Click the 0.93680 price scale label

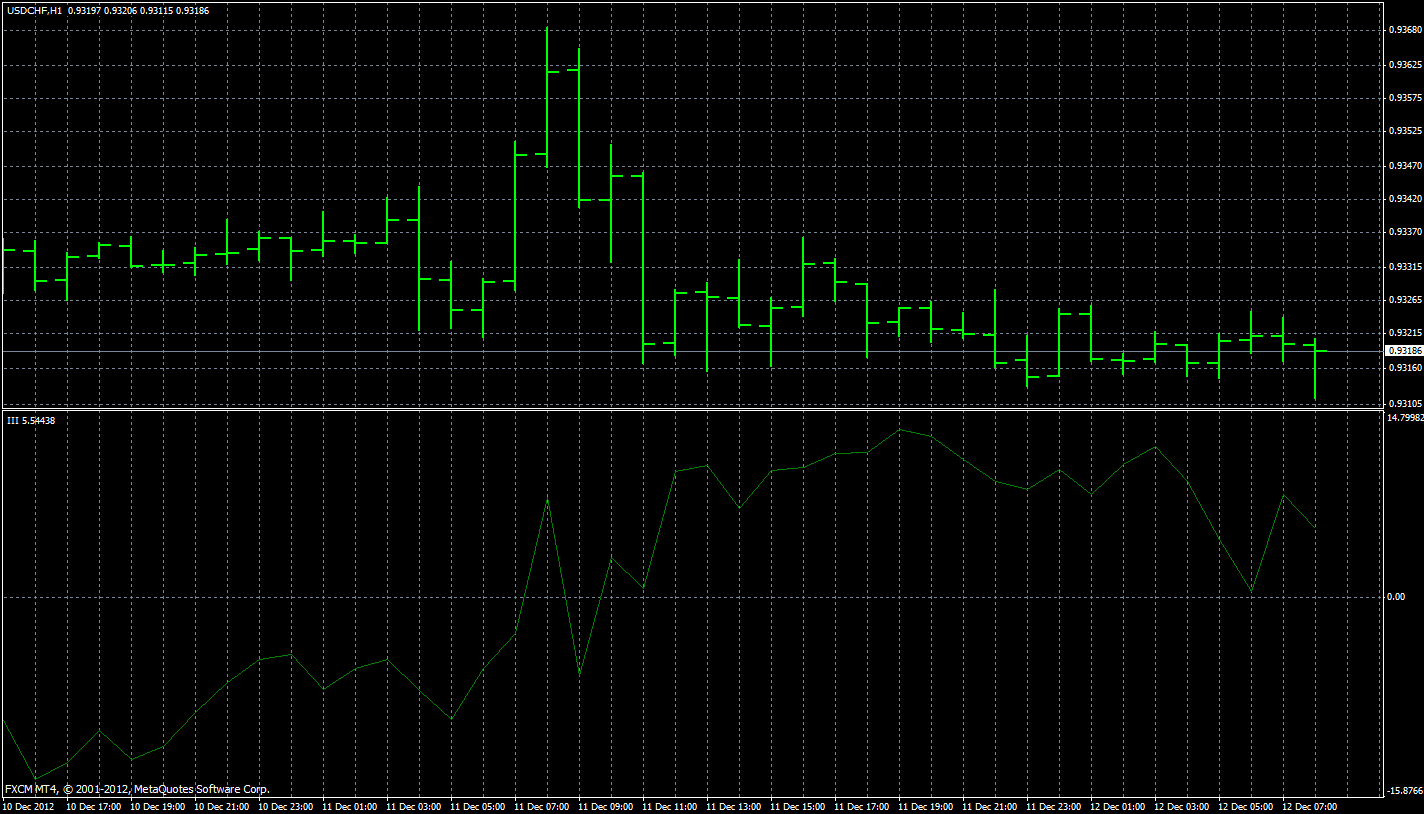pos(1405,30)
